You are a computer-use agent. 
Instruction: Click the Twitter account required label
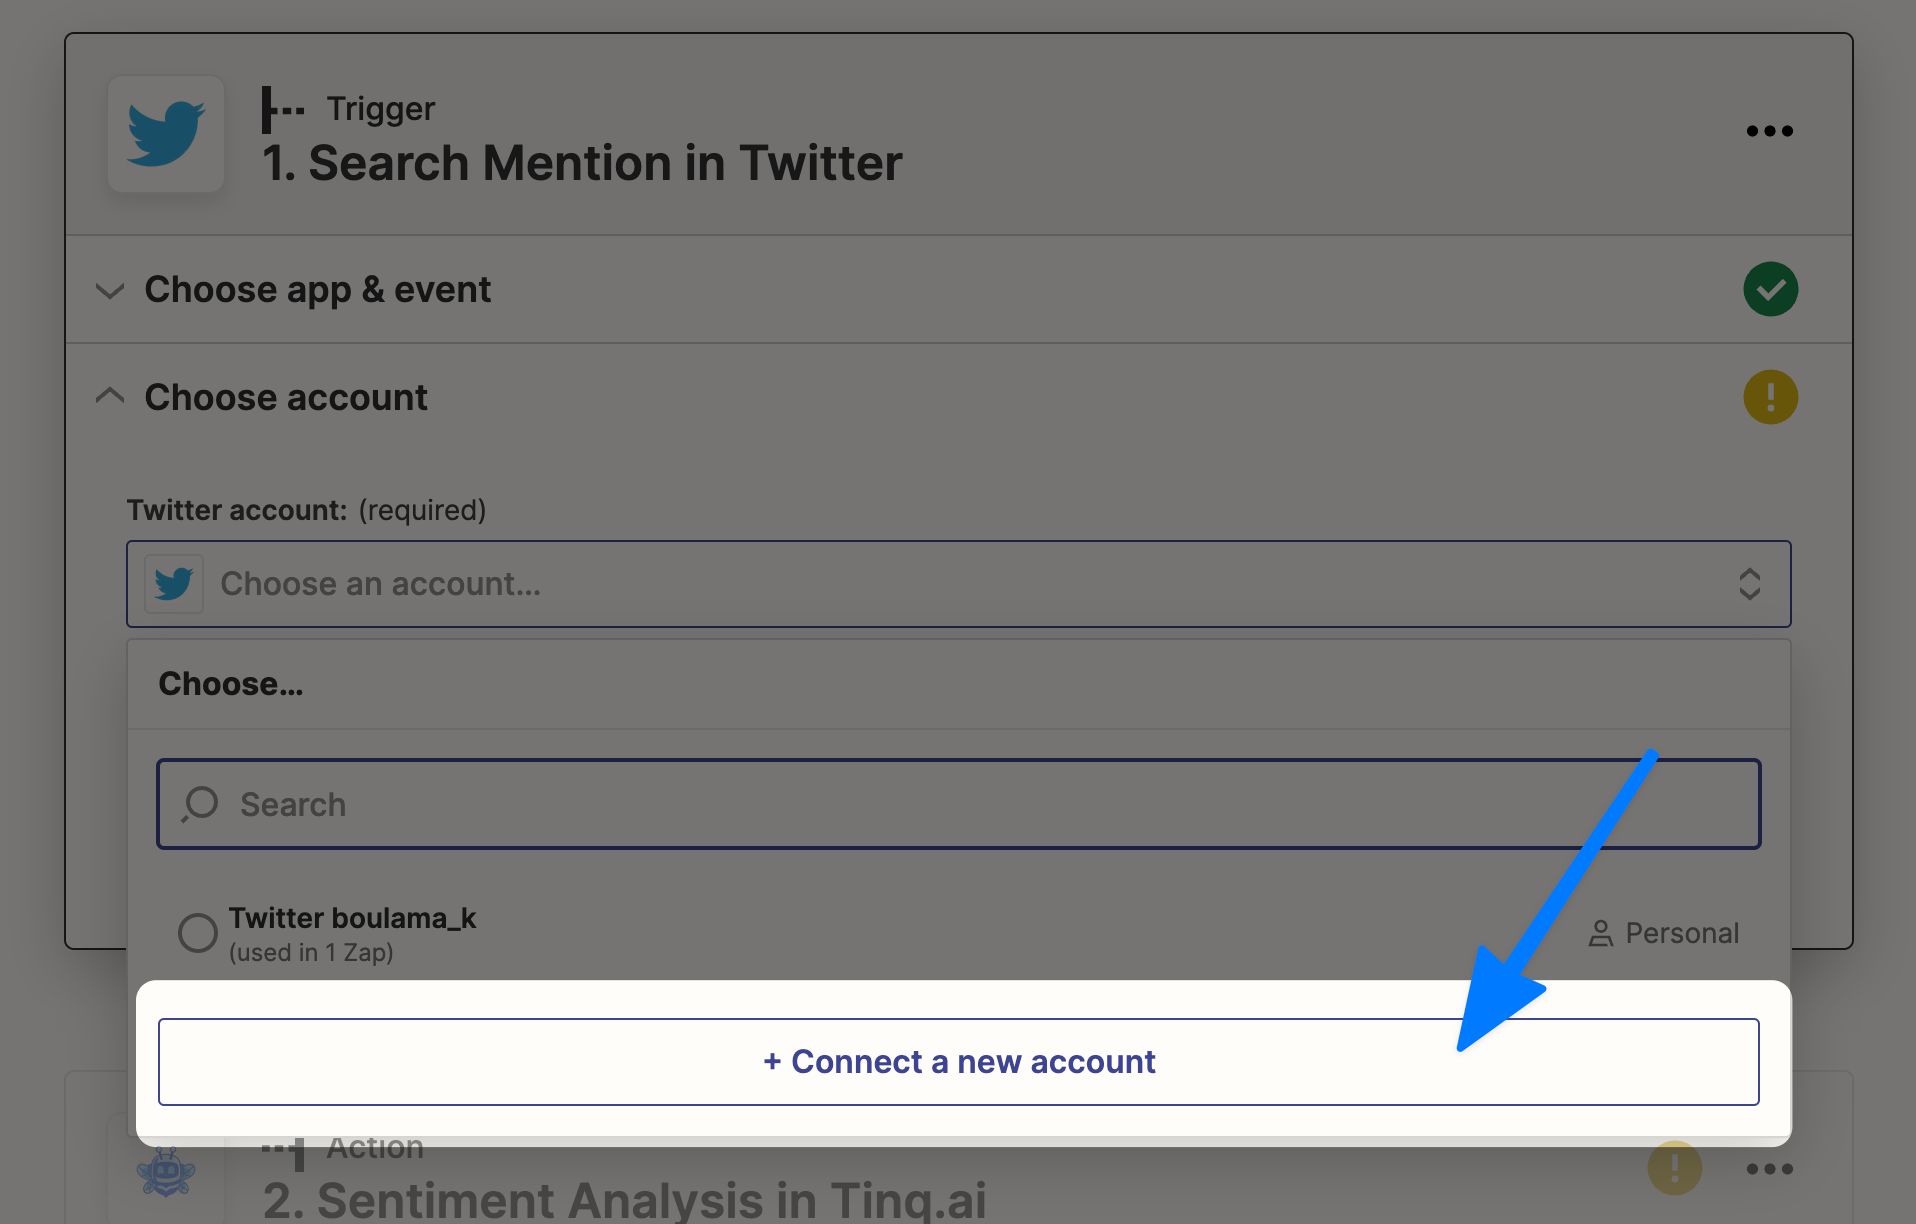306,510
